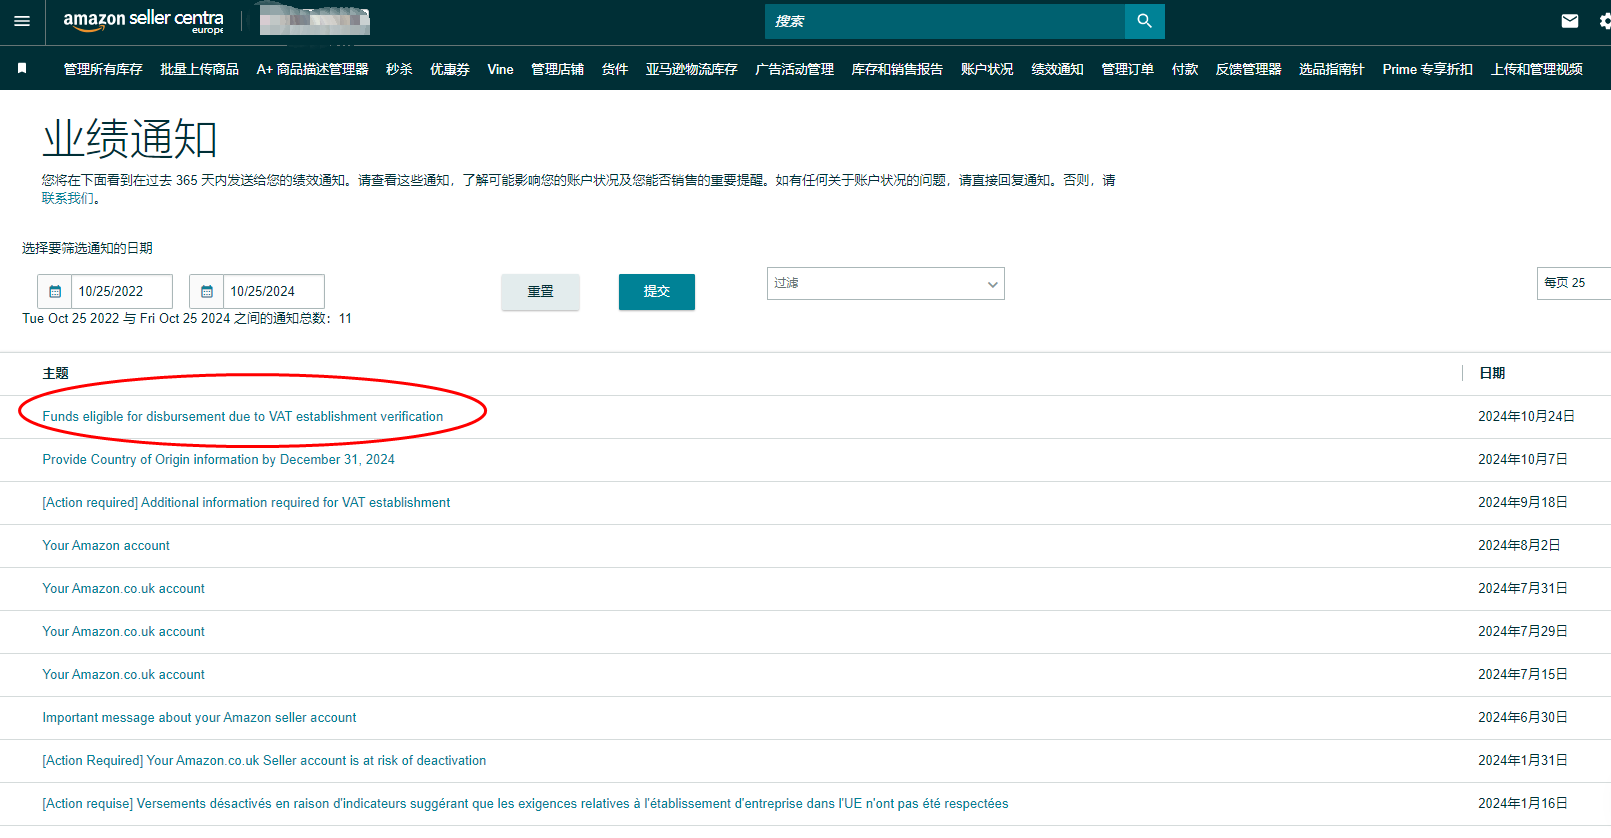This screenshot has width=1611, height=838.
Task: Click the bookmark icon in navigation bar
Action: pyautogui.click(x=22, y=68)
